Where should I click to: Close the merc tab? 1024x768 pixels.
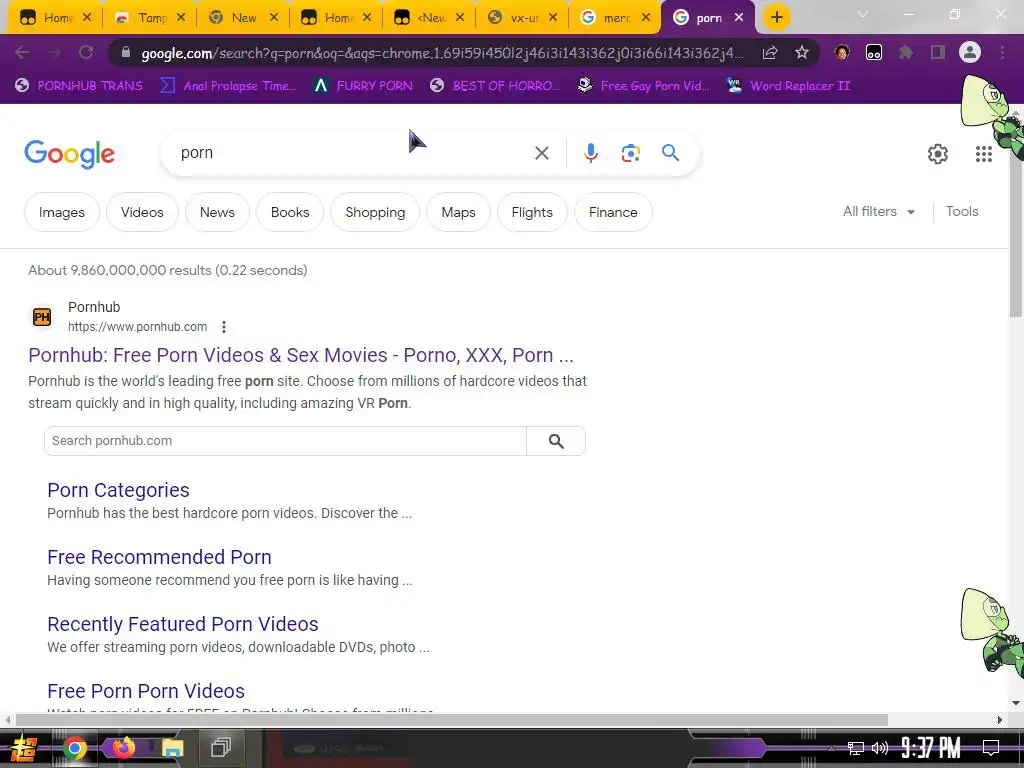click(646, 18)
